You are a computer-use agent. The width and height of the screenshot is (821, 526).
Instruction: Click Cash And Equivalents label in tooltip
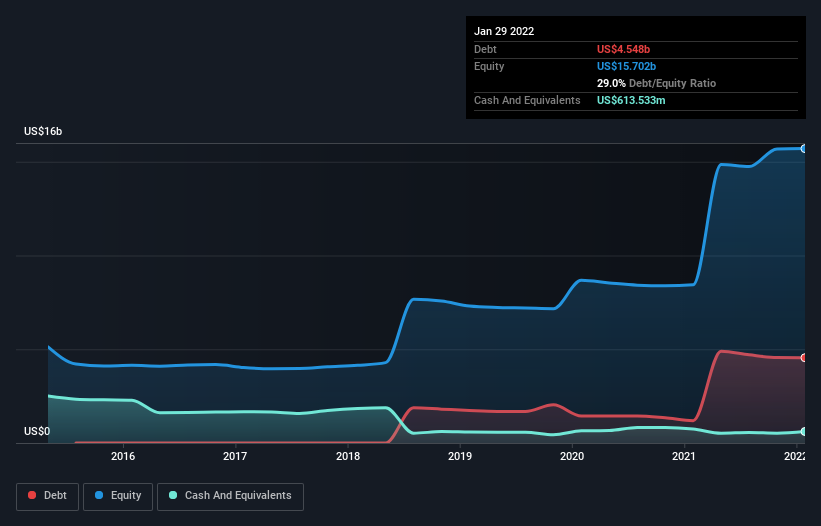(x=527, y=100)
